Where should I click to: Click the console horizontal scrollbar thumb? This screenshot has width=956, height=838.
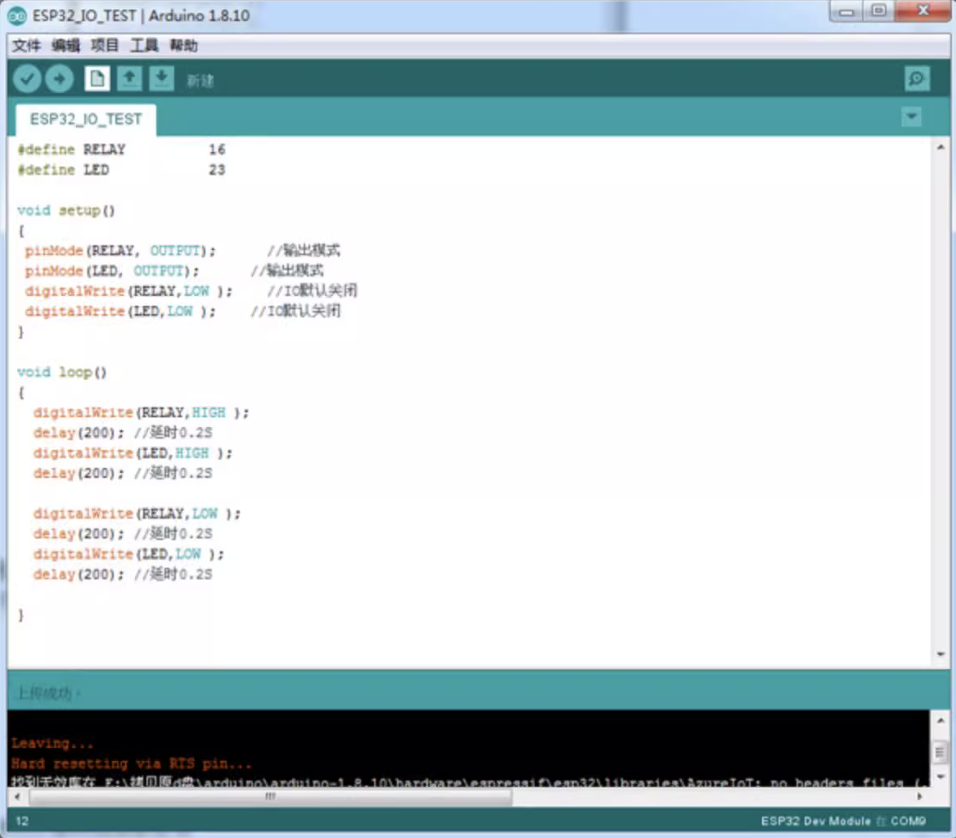270,797
